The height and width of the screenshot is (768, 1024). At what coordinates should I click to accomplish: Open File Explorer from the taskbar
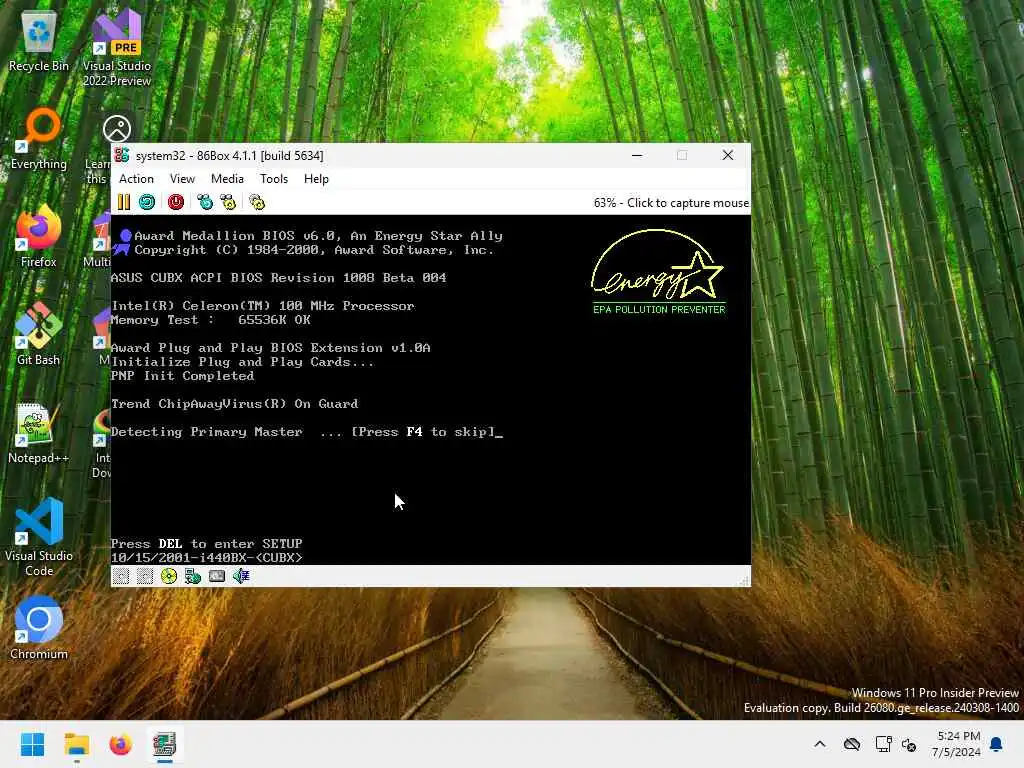pos(76,744)
